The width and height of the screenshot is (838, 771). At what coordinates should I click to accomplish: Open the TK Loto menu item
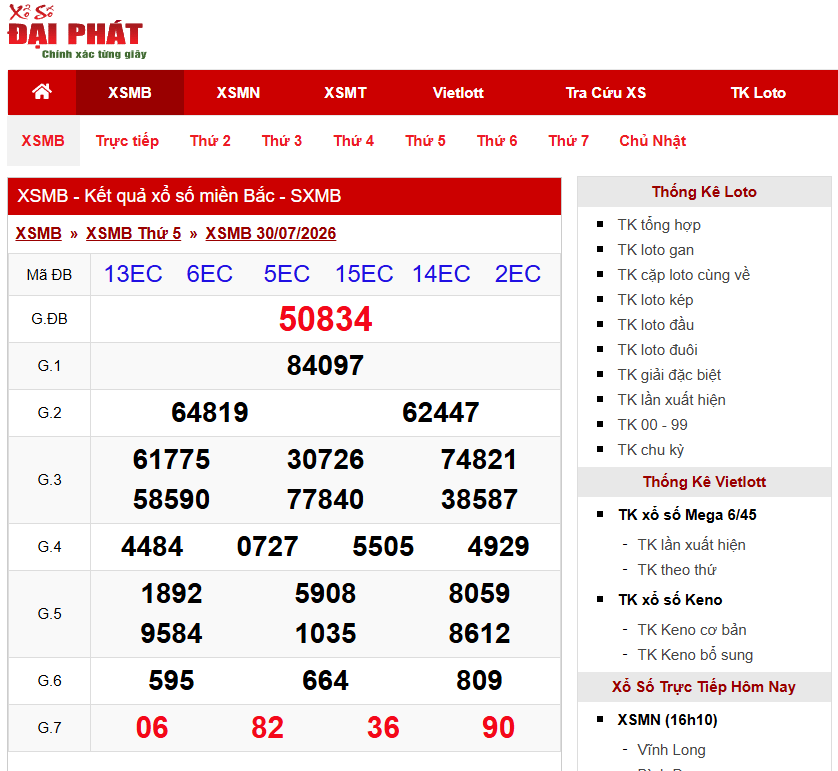(x=758, y=92)
